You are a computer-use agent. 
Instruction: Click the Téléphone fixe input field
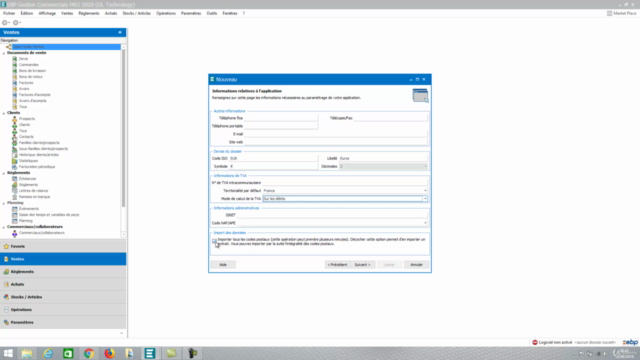(281, 118)
